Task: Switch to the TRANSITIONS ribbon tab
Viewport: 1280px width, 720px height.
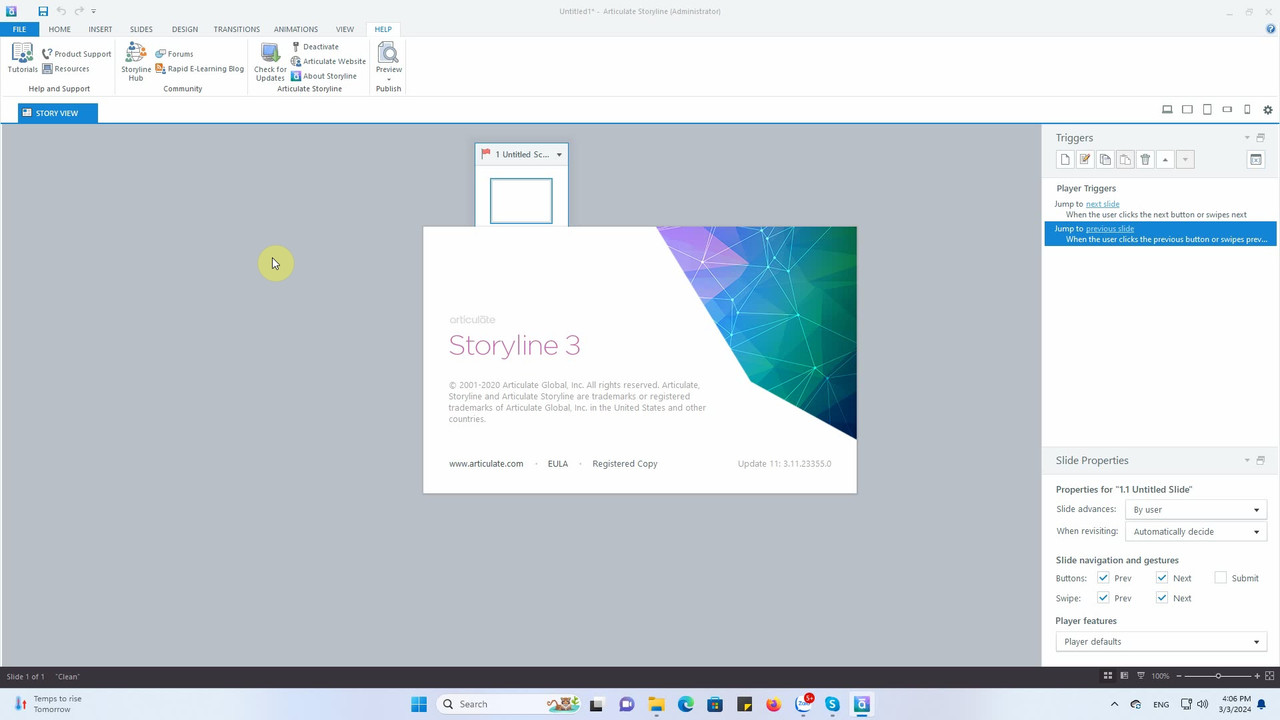Action: tap(236, 29)
